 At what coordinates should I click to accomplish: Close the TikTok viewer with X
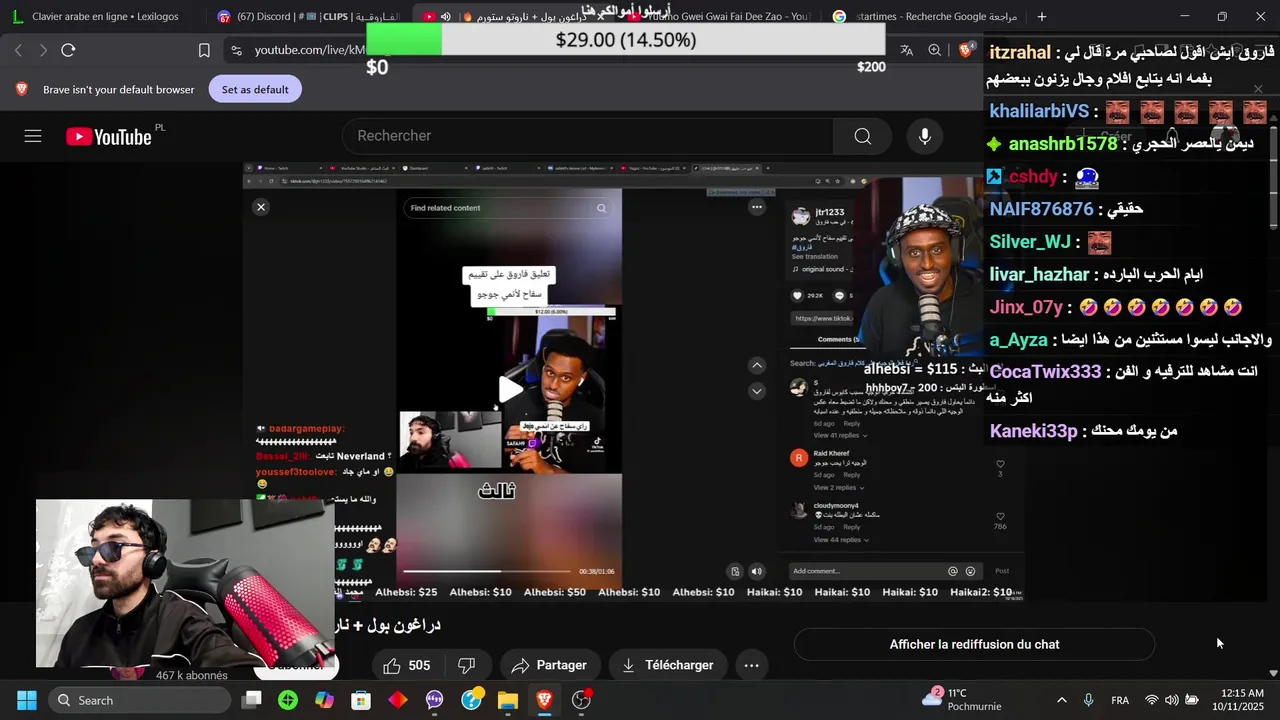coord(261,207)
